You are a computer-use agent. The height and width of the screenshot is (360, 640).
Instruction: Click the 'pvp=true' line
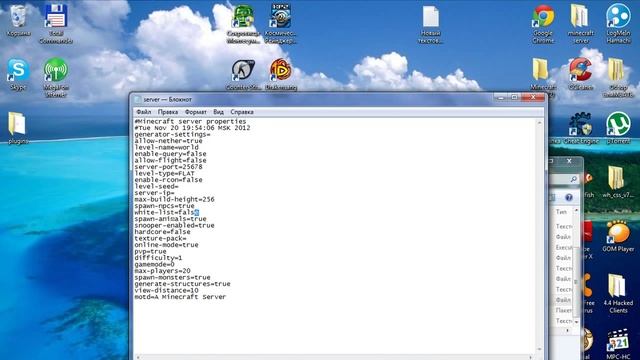click(151, 251)
